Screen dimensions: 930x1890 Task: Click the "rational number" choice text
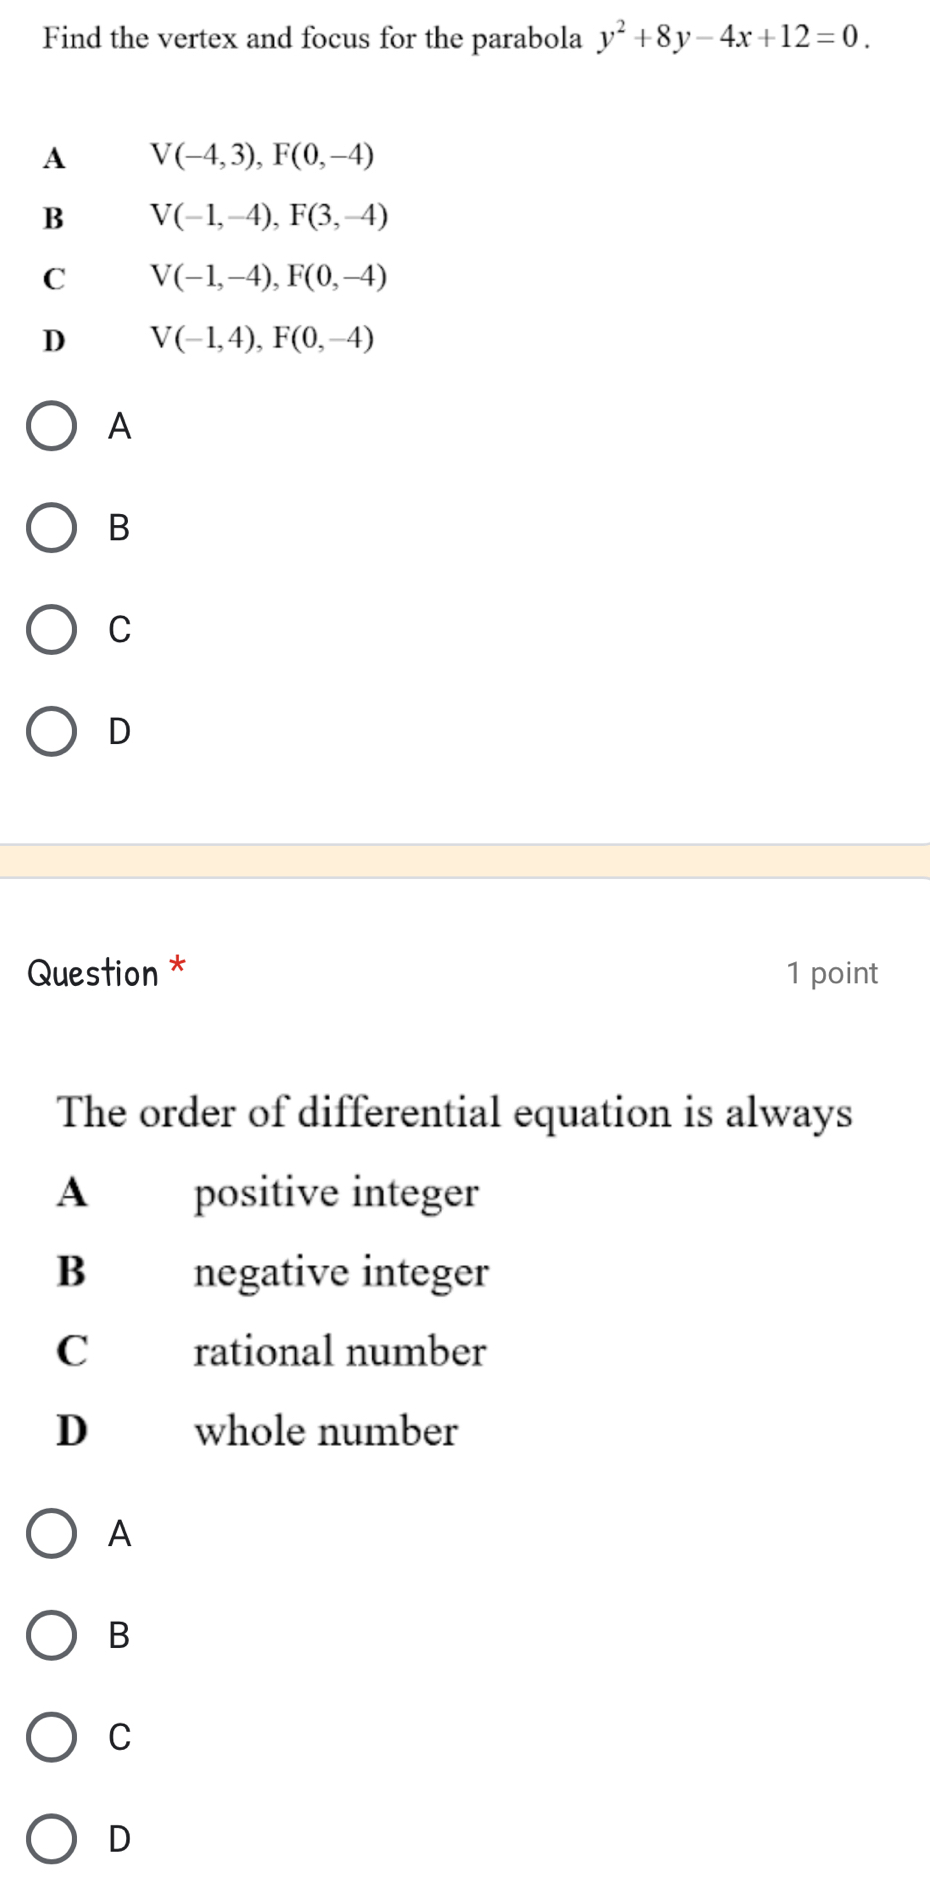(x=340, y=1351)
